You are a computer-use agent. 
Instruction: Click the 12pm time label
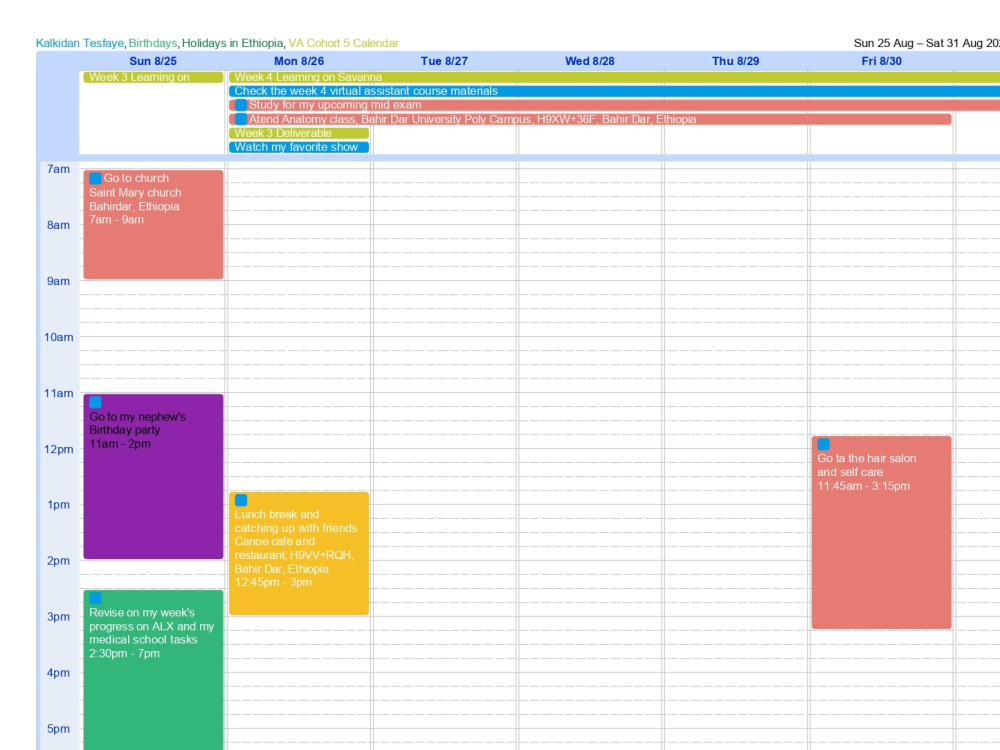(x=58, y=450)
